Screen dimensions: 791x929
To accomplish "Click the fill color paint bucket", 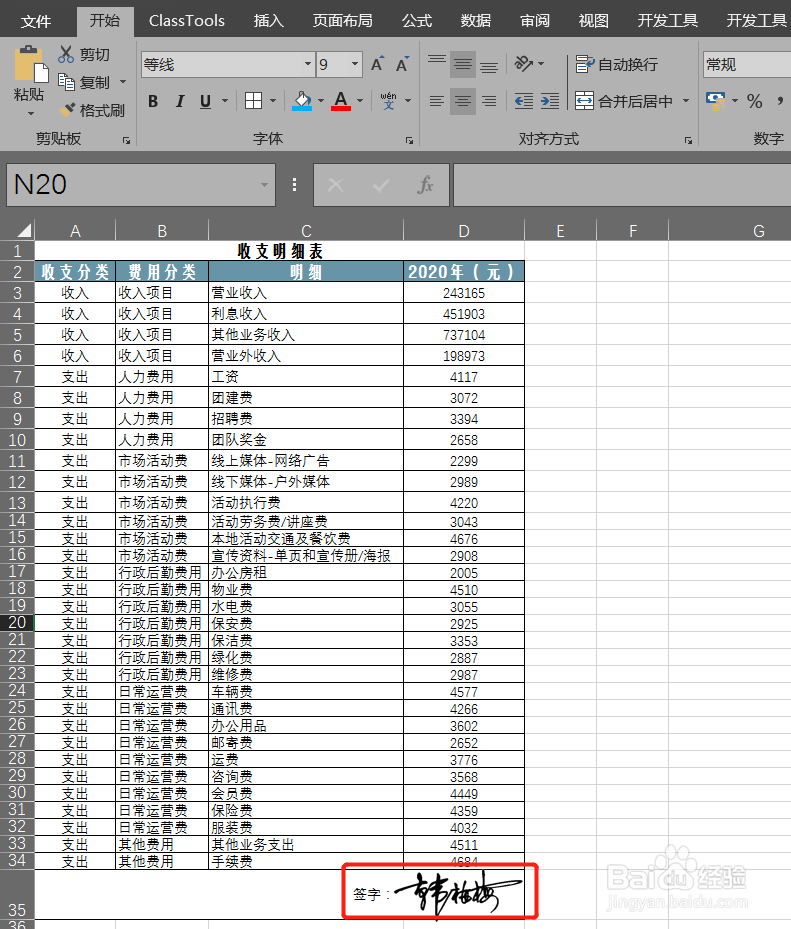I will [x=302, y=101].
